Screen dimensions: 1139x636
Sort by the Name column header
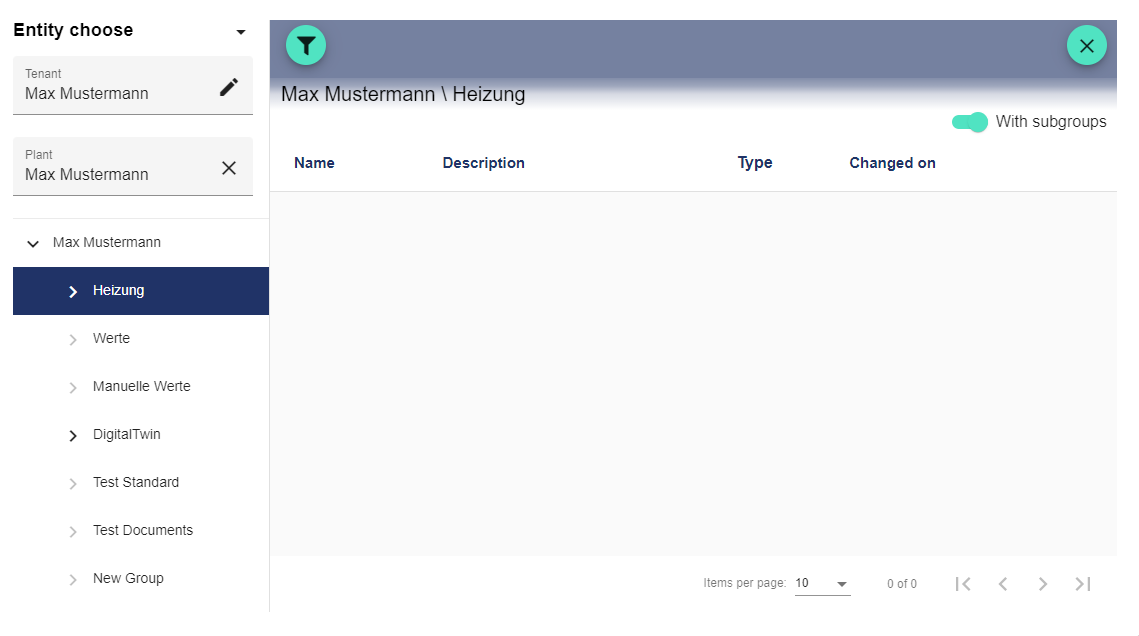tap(314, 163)
